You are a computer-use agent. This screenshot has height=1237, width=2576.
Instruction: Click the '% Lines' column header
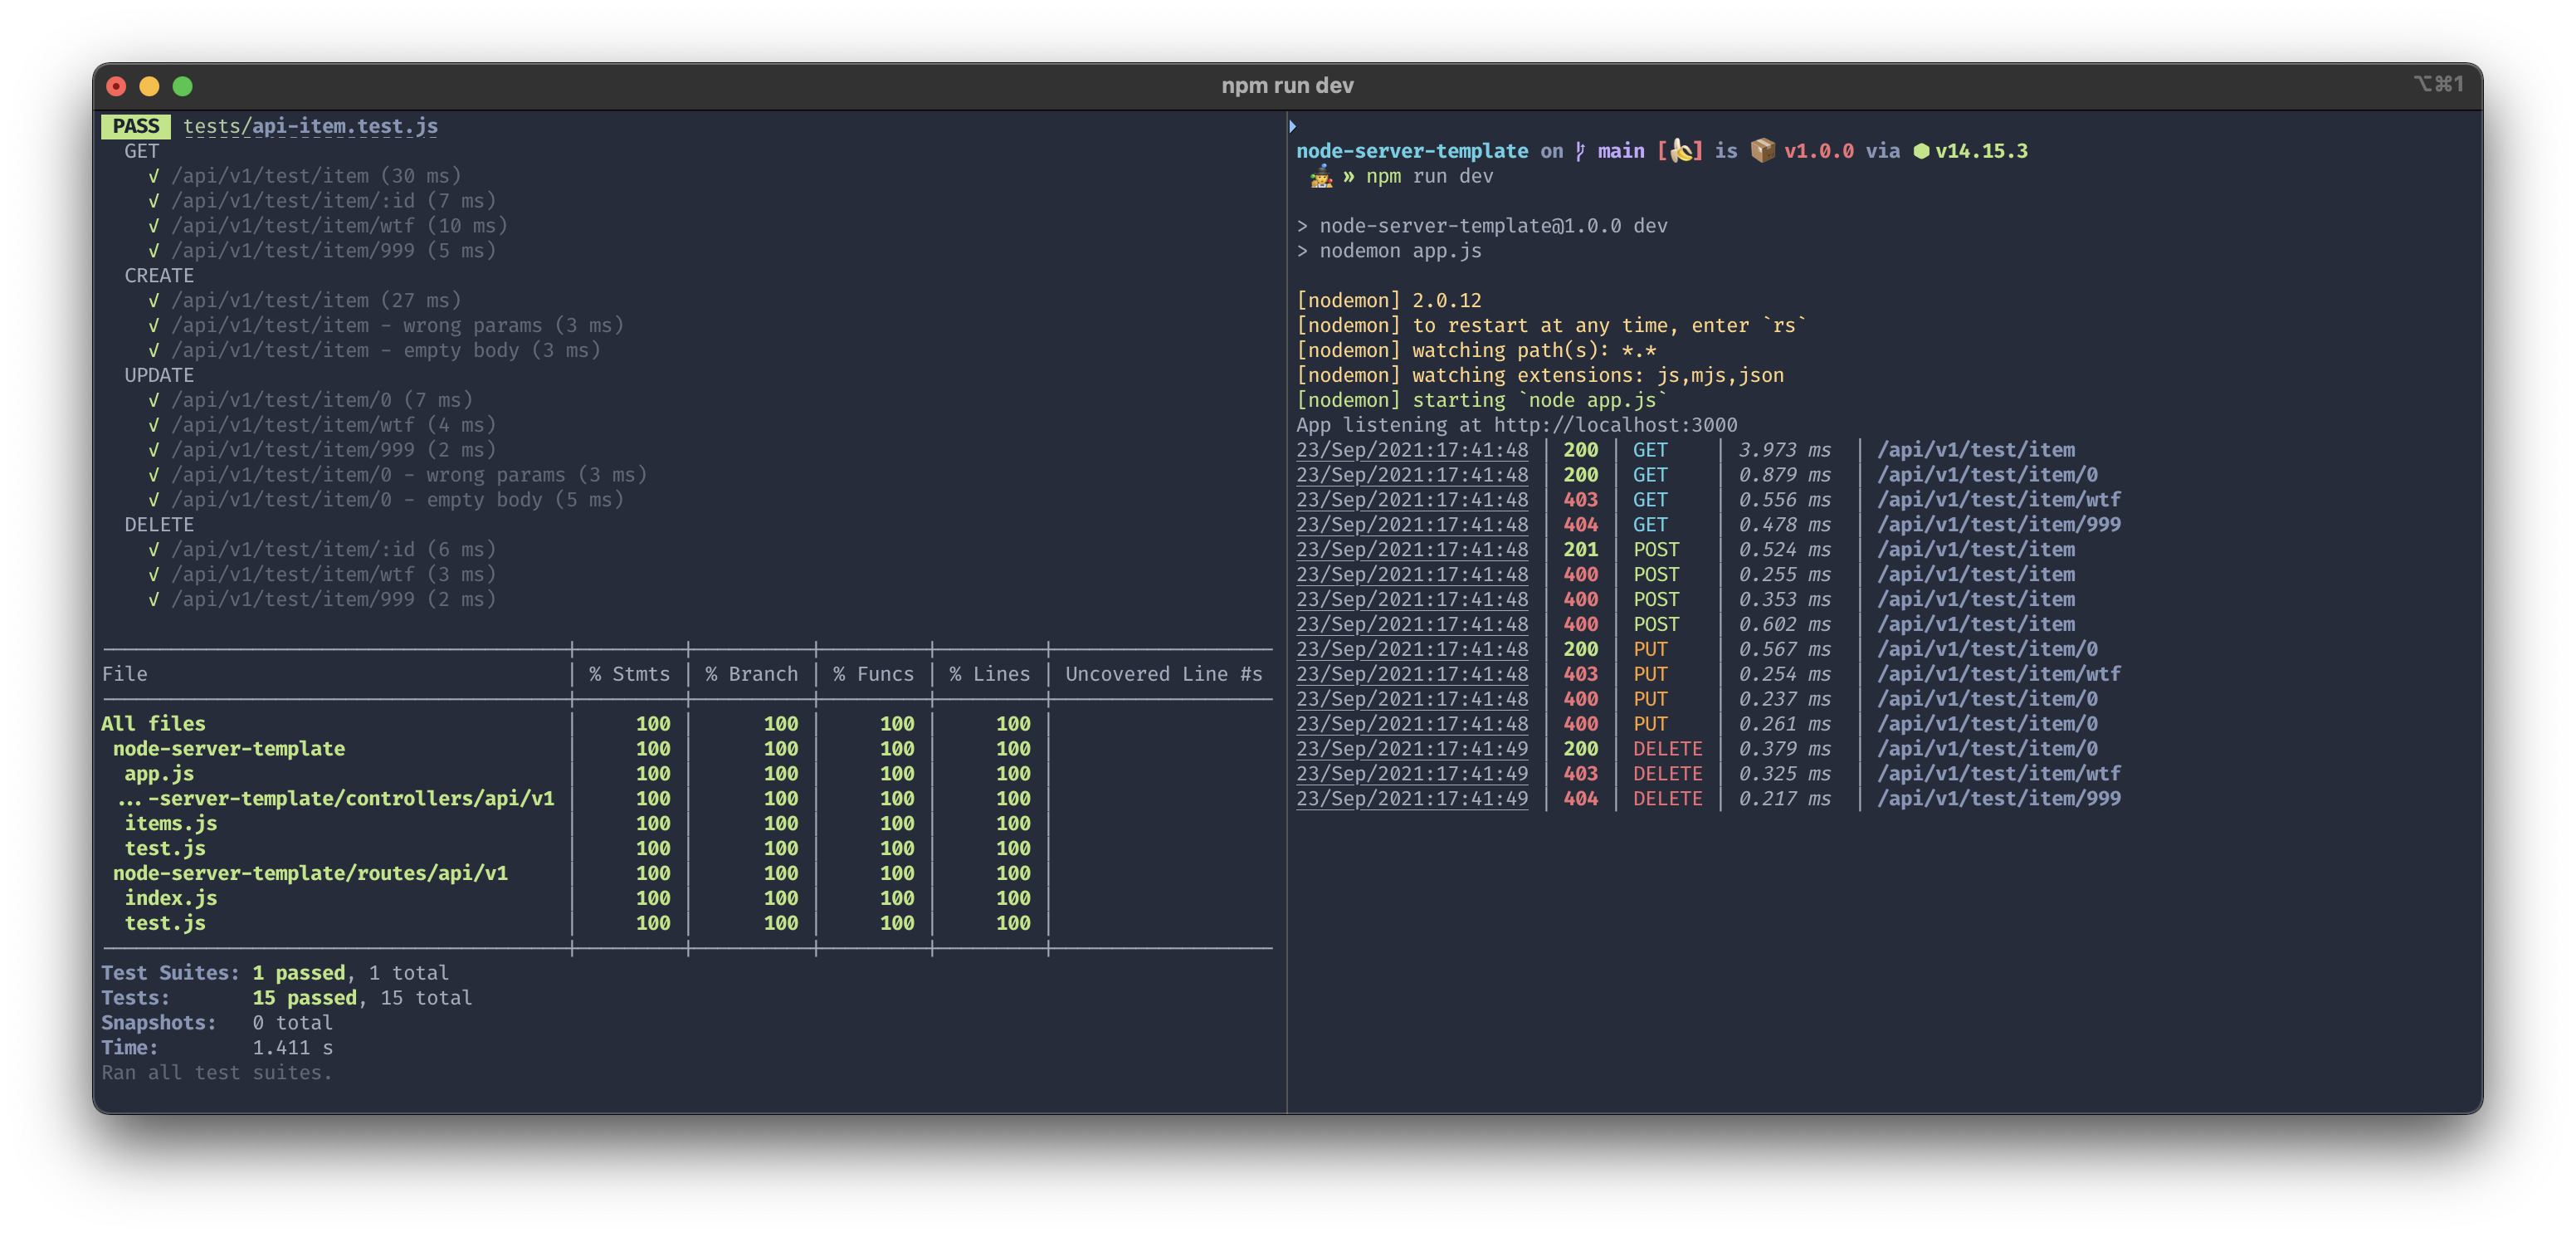coord(989,674)
